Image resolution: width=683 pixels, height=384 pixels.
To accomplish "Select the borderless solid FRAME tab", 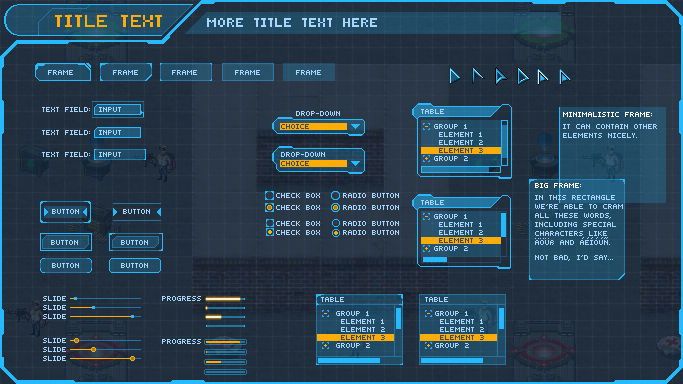I will pos(309,72).
